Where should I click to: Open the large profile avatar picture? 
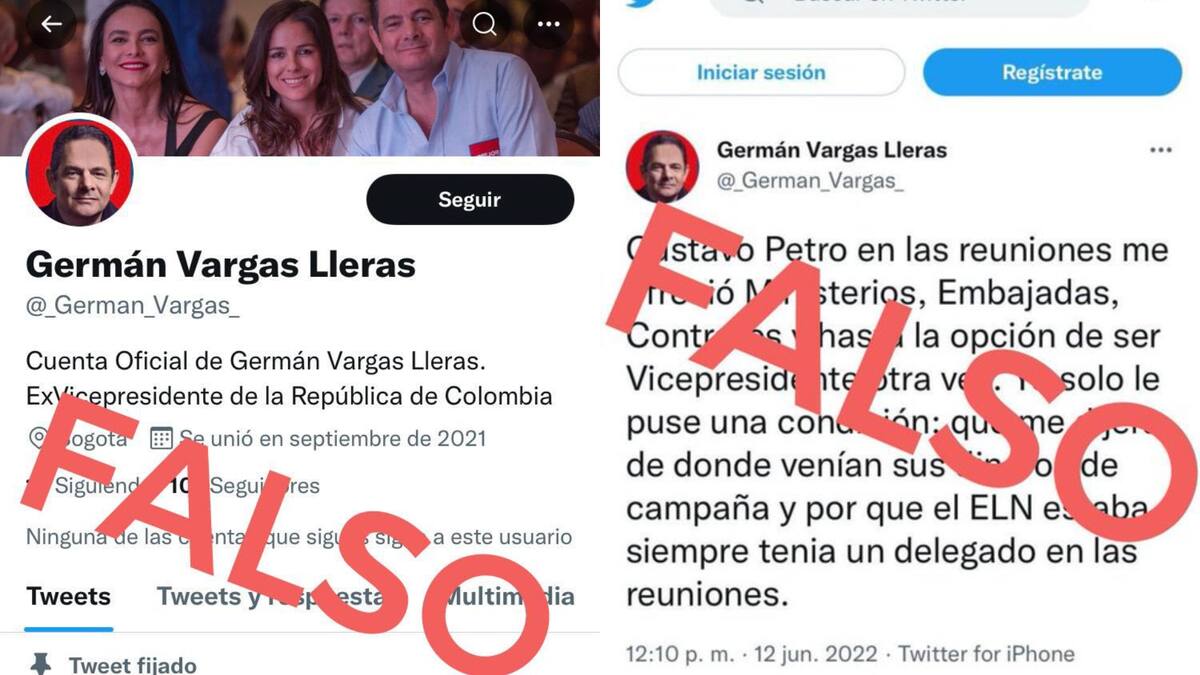click(79, 171)
